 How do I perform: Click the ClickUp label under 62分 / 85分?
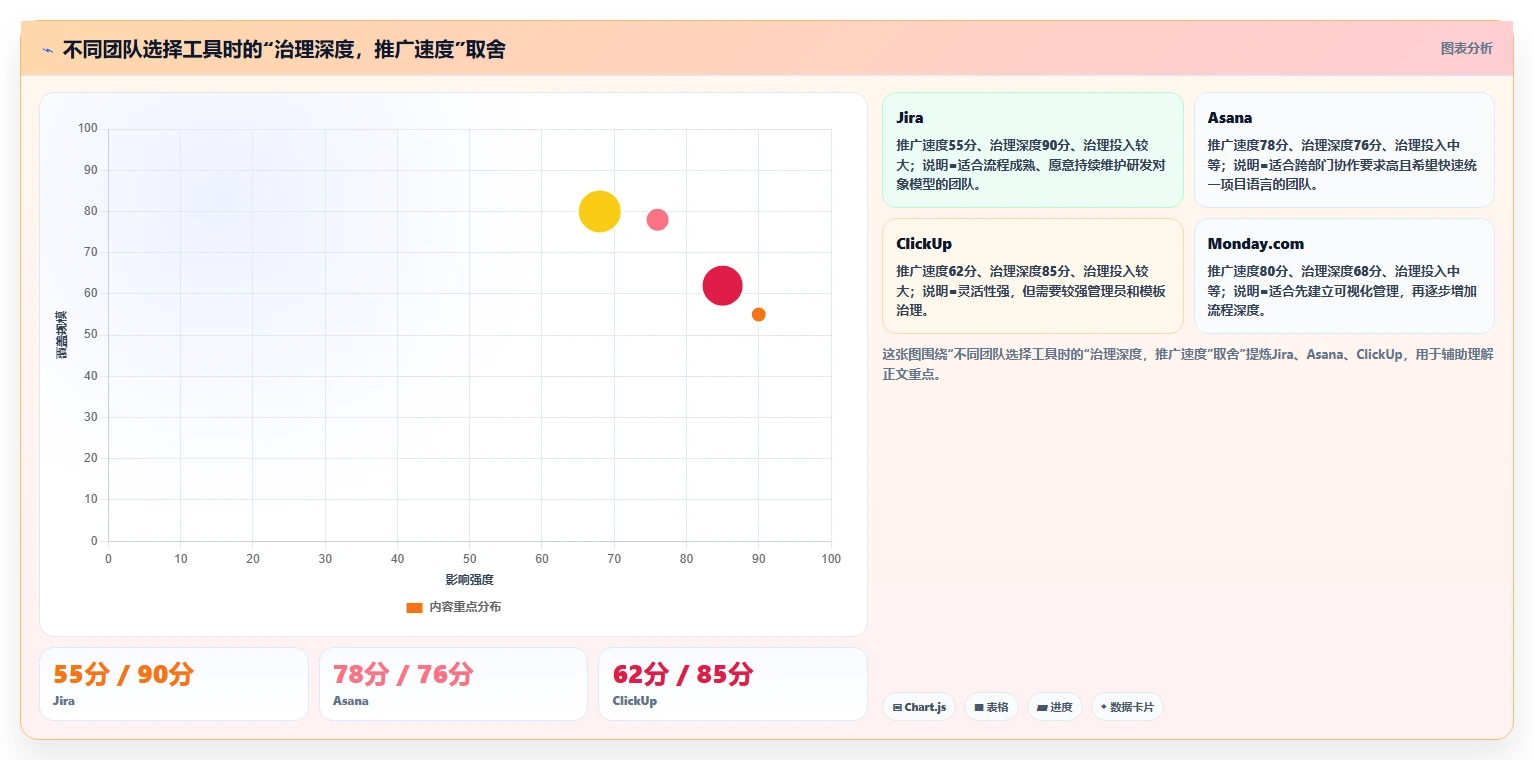coord(635,701)
